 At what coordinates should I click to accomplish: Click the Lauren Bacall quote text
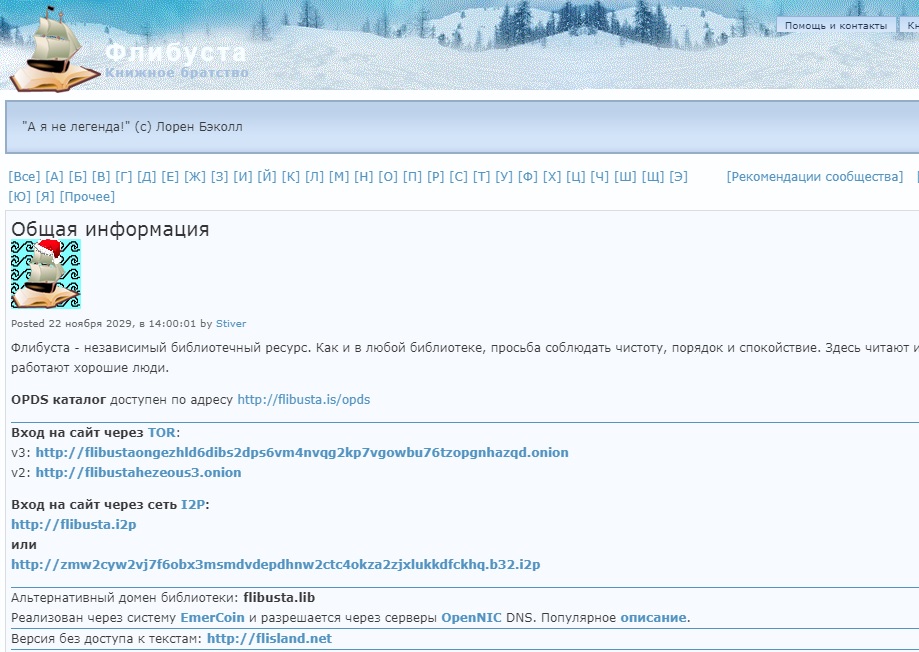tap(132, 127)
